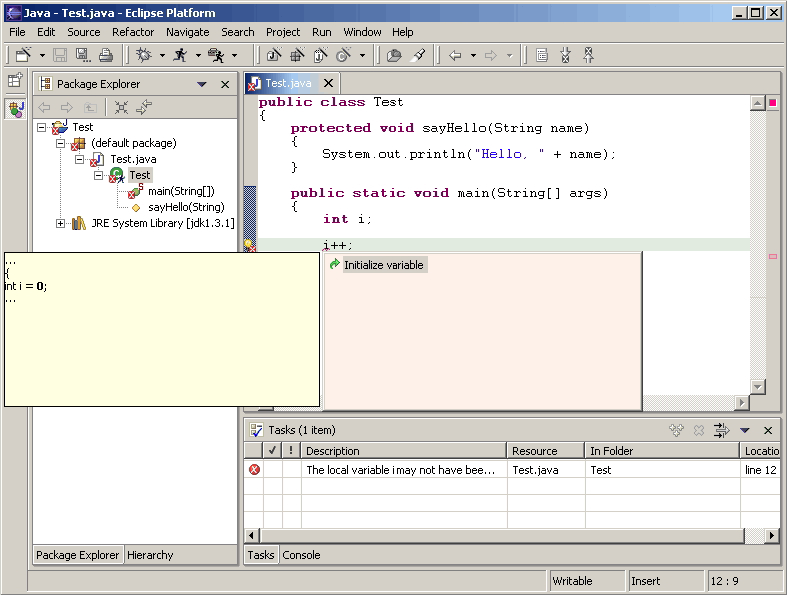Click the Run running-man icon
The width and height of the screenshot is (787, 595).
tap(180, 55)
